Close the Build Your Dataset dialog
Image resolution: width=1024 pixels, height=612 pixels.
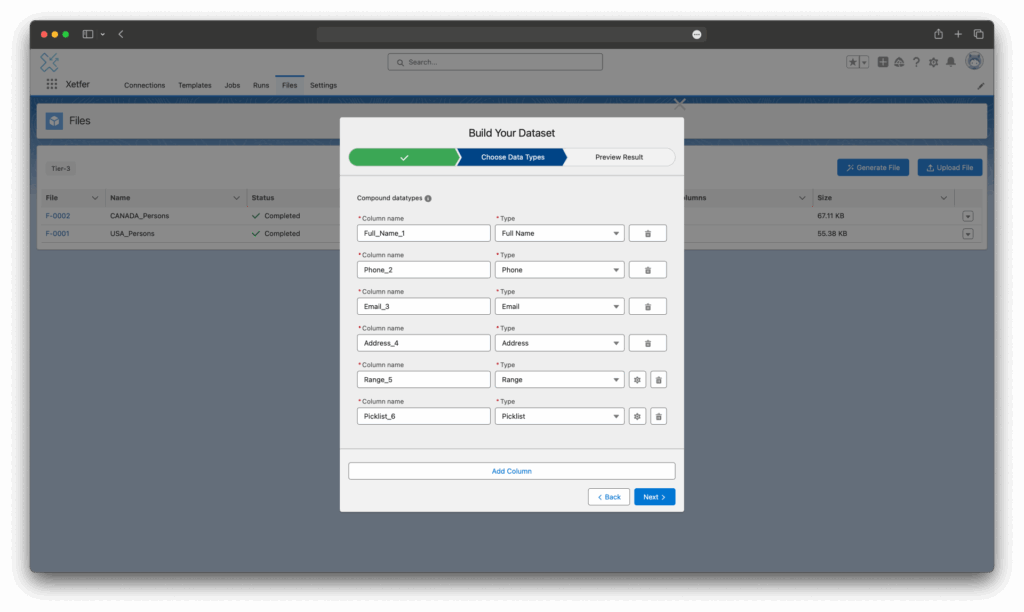pyautogui.click(x=679, y=103)
